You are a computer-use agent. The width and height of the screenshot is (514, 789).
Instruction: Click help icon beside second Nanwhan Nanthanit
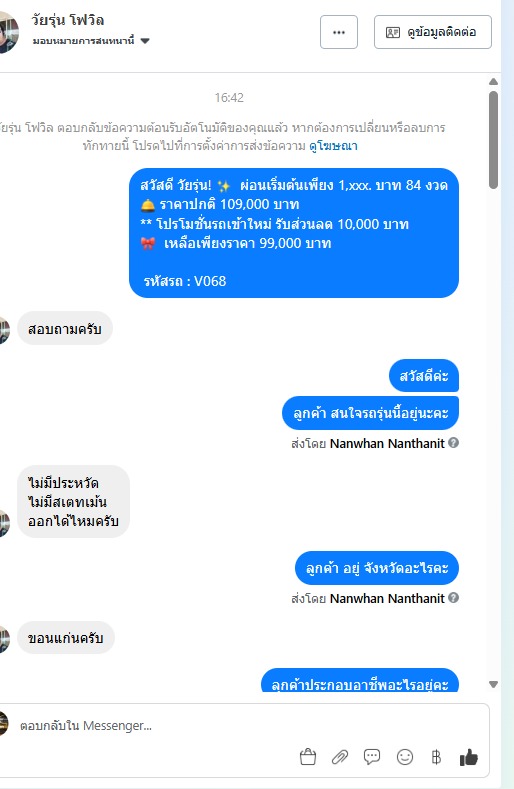coord(454,598)
